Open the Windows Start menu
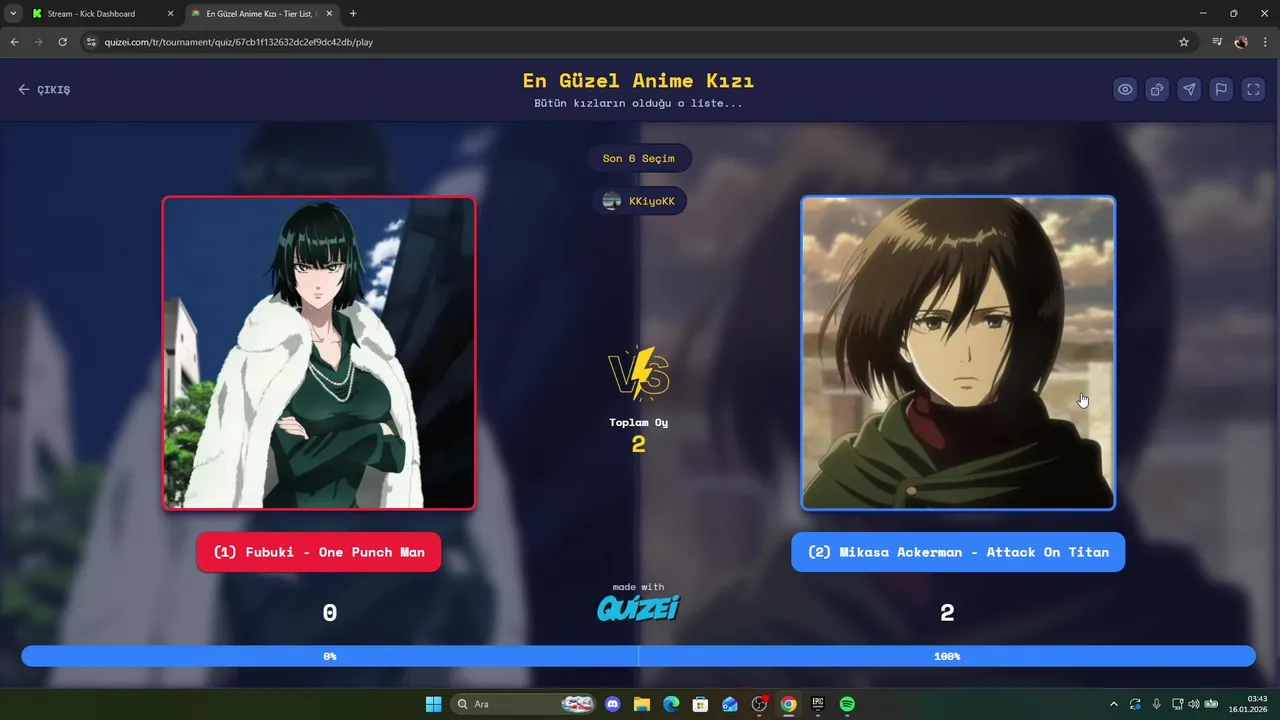1280x720 pixels. (433, 704)
